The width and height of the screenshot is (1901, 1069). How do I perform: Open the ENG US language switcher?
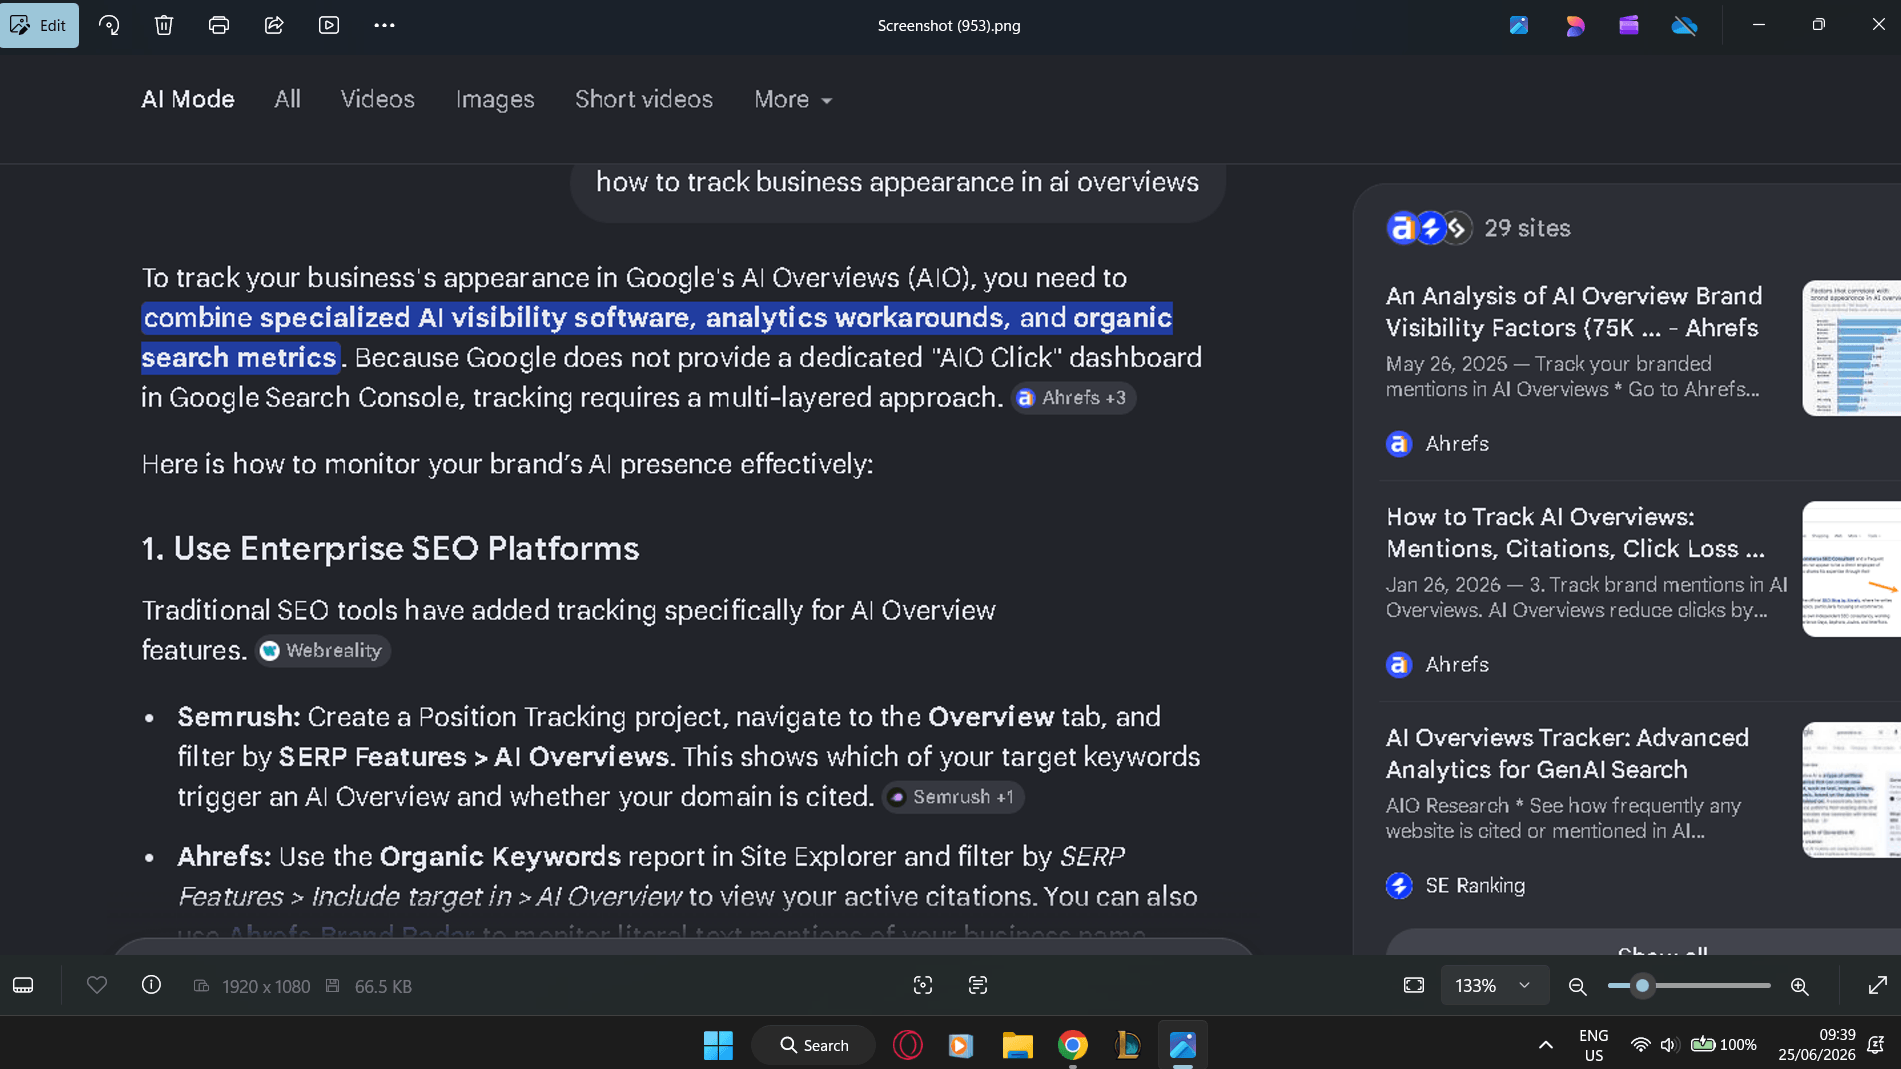[1594, 1045]
